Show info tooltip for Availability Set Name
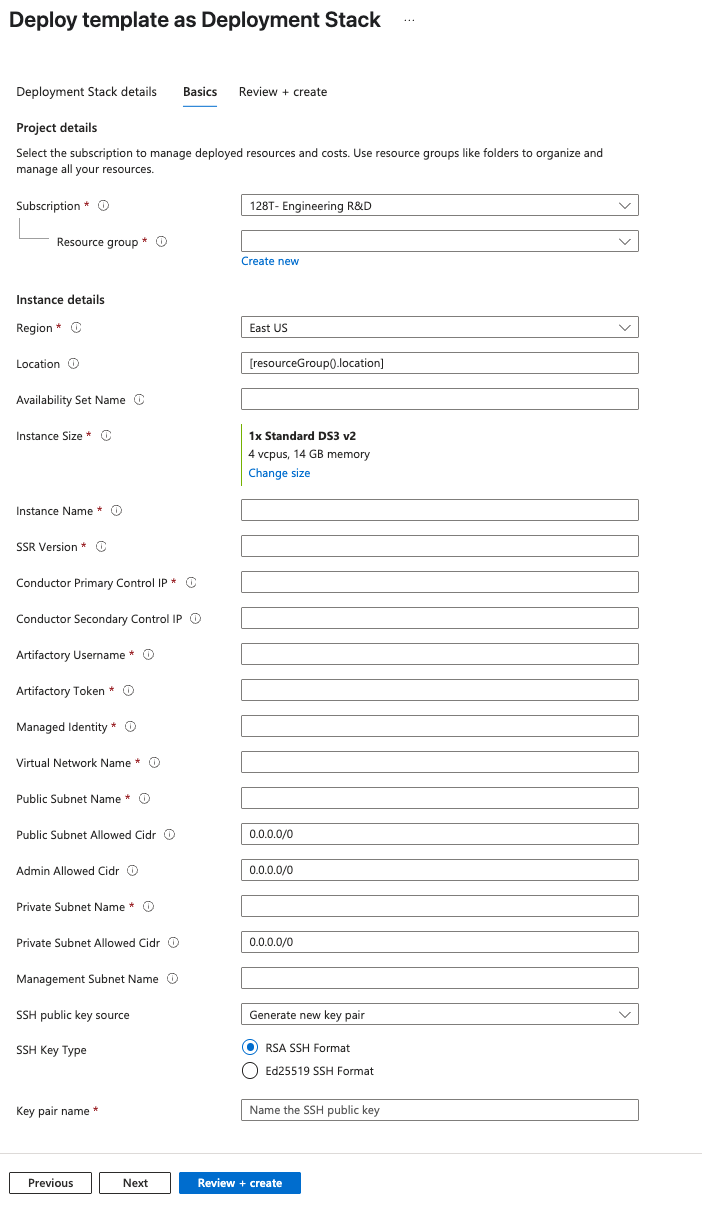 [139, 400]
